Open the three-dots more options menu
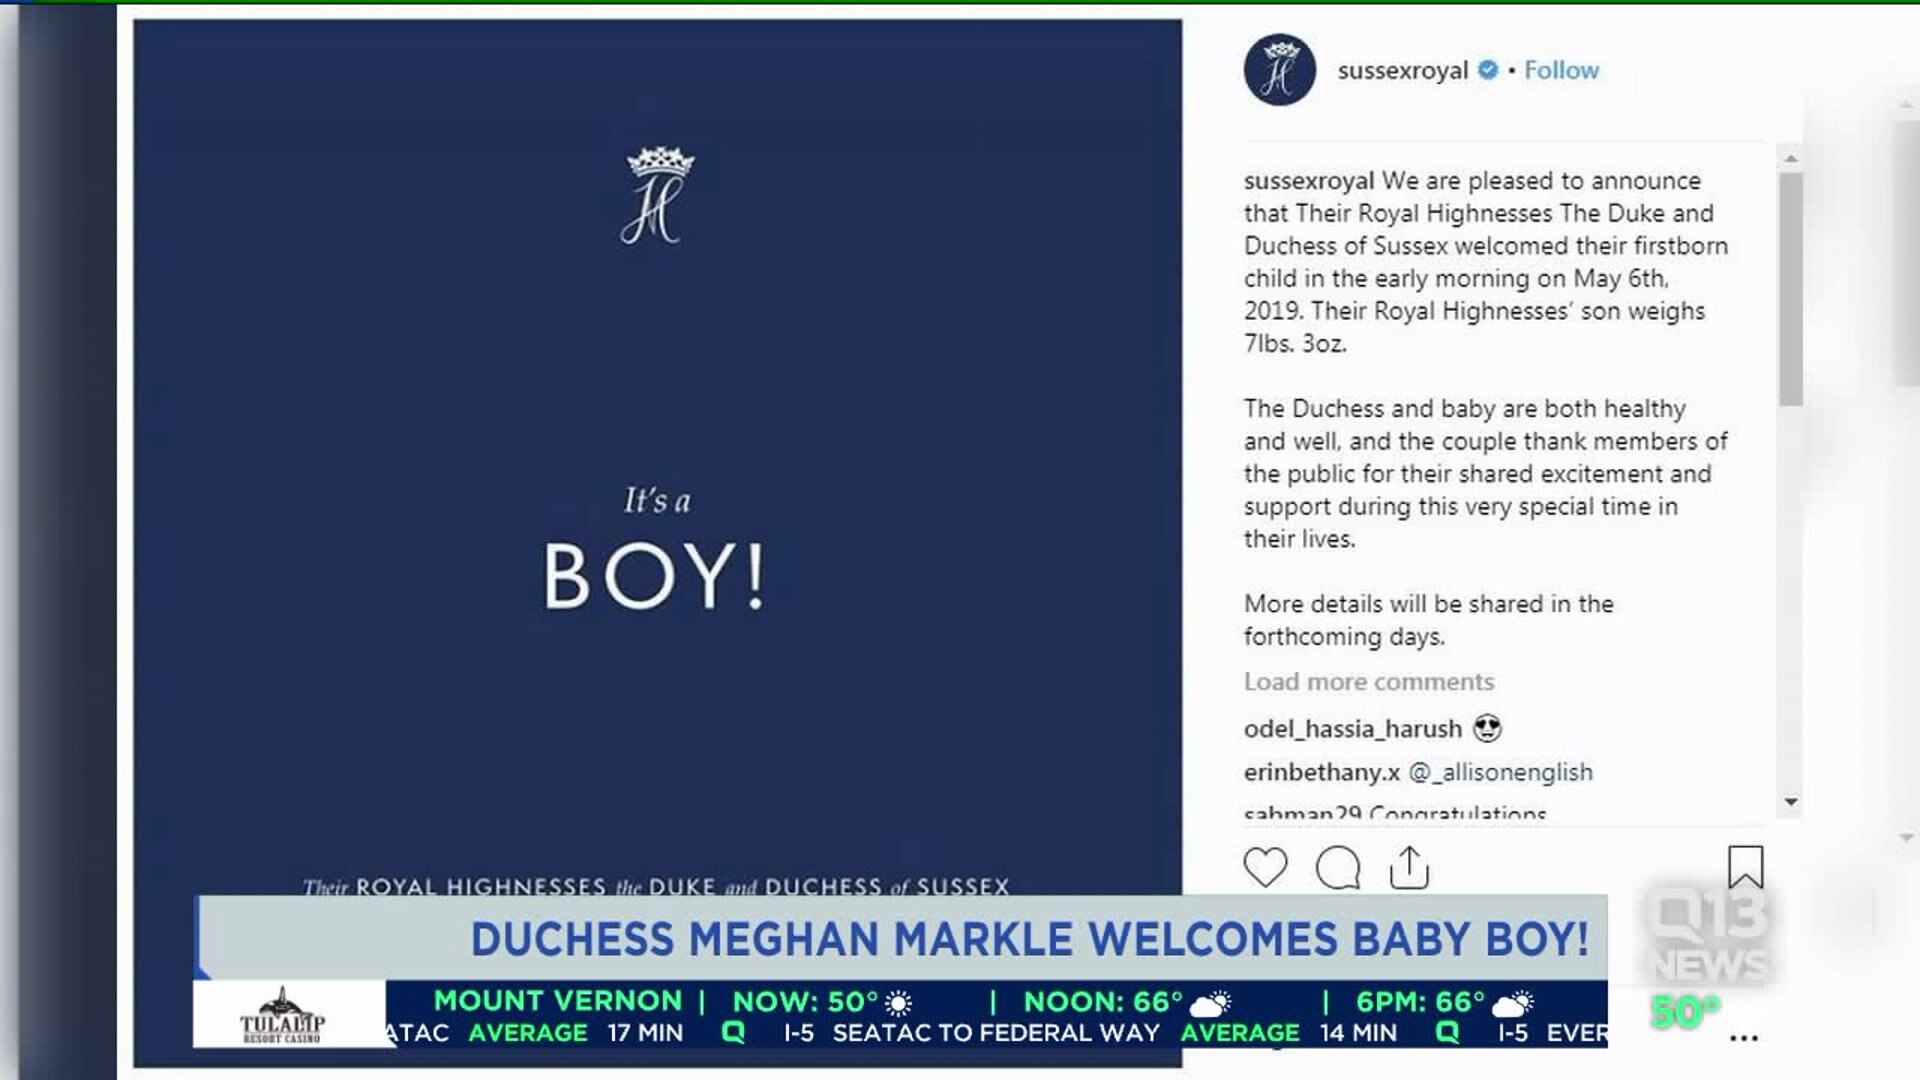Viewport: 1920px width, 1080px height. [x=1744, y=1038]
